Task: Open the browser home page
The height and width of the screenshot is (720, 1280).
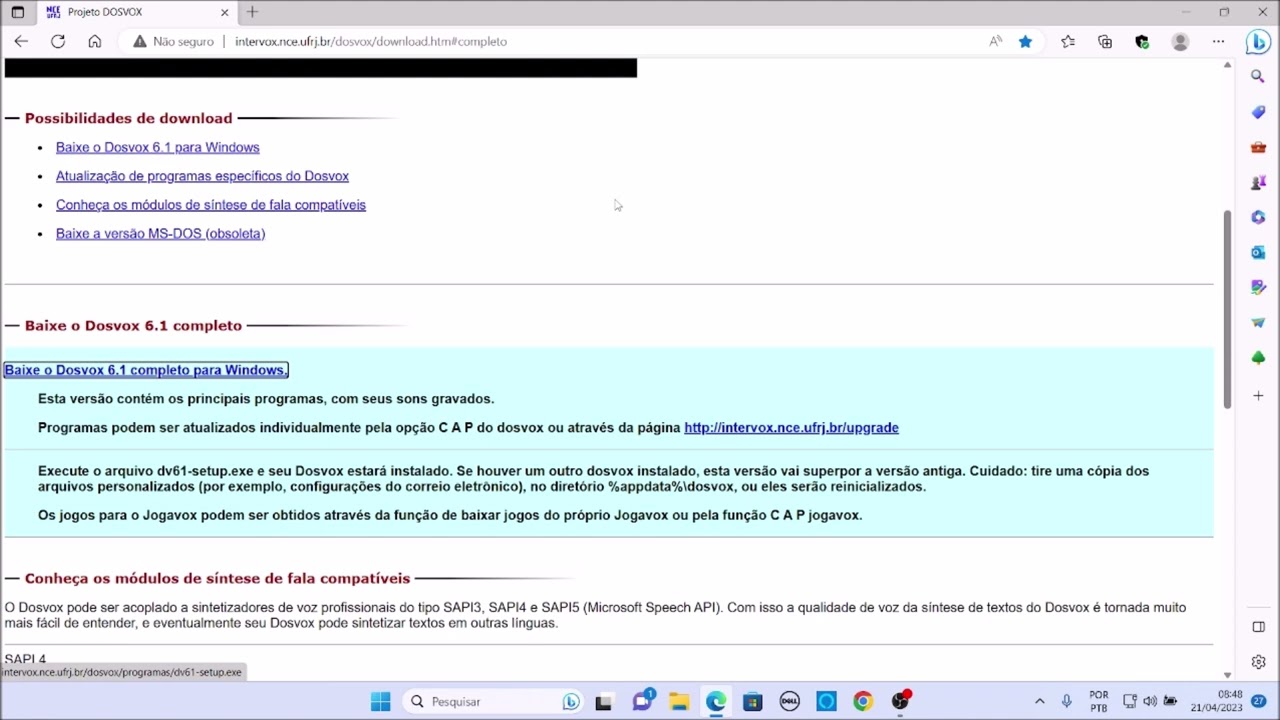Action: pos(95,41)
